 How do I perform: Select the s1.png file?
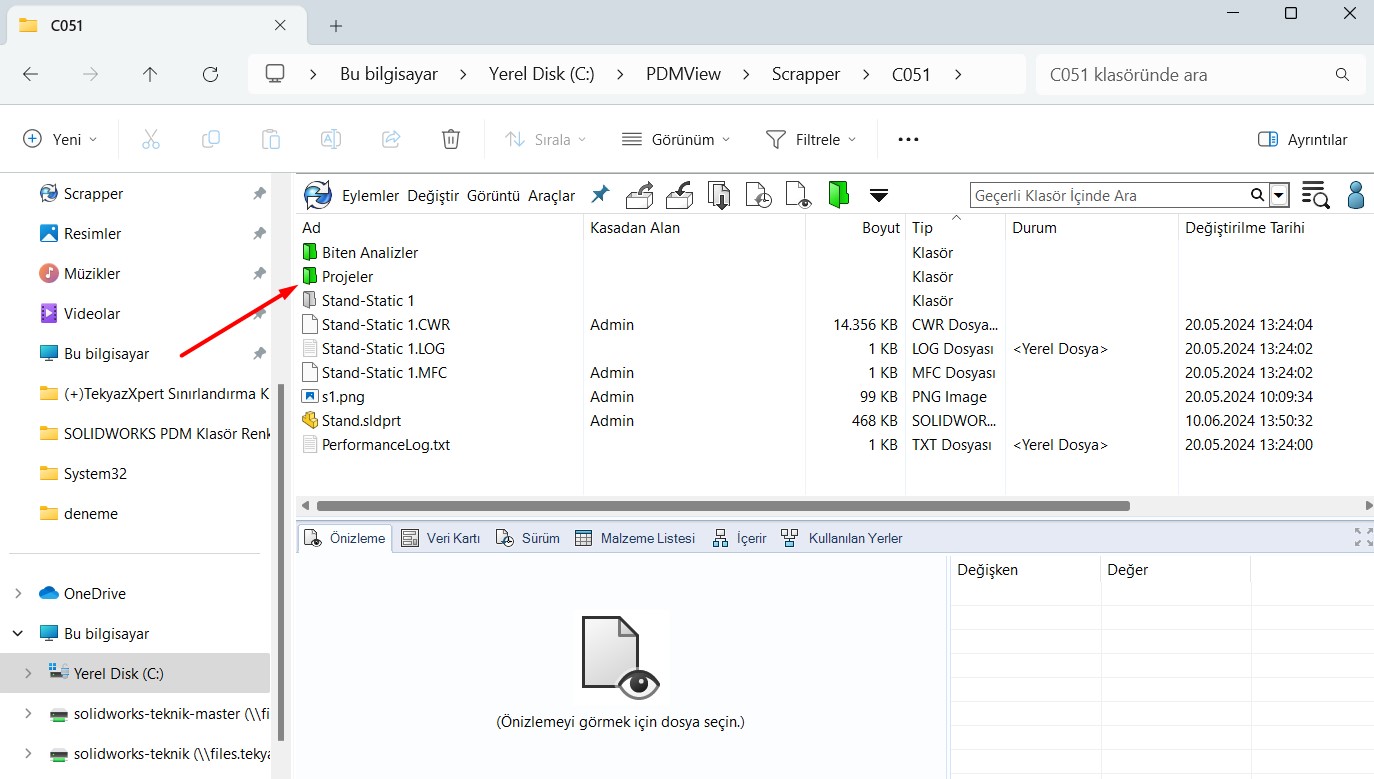pyautogui.click(x=343, y=396)
